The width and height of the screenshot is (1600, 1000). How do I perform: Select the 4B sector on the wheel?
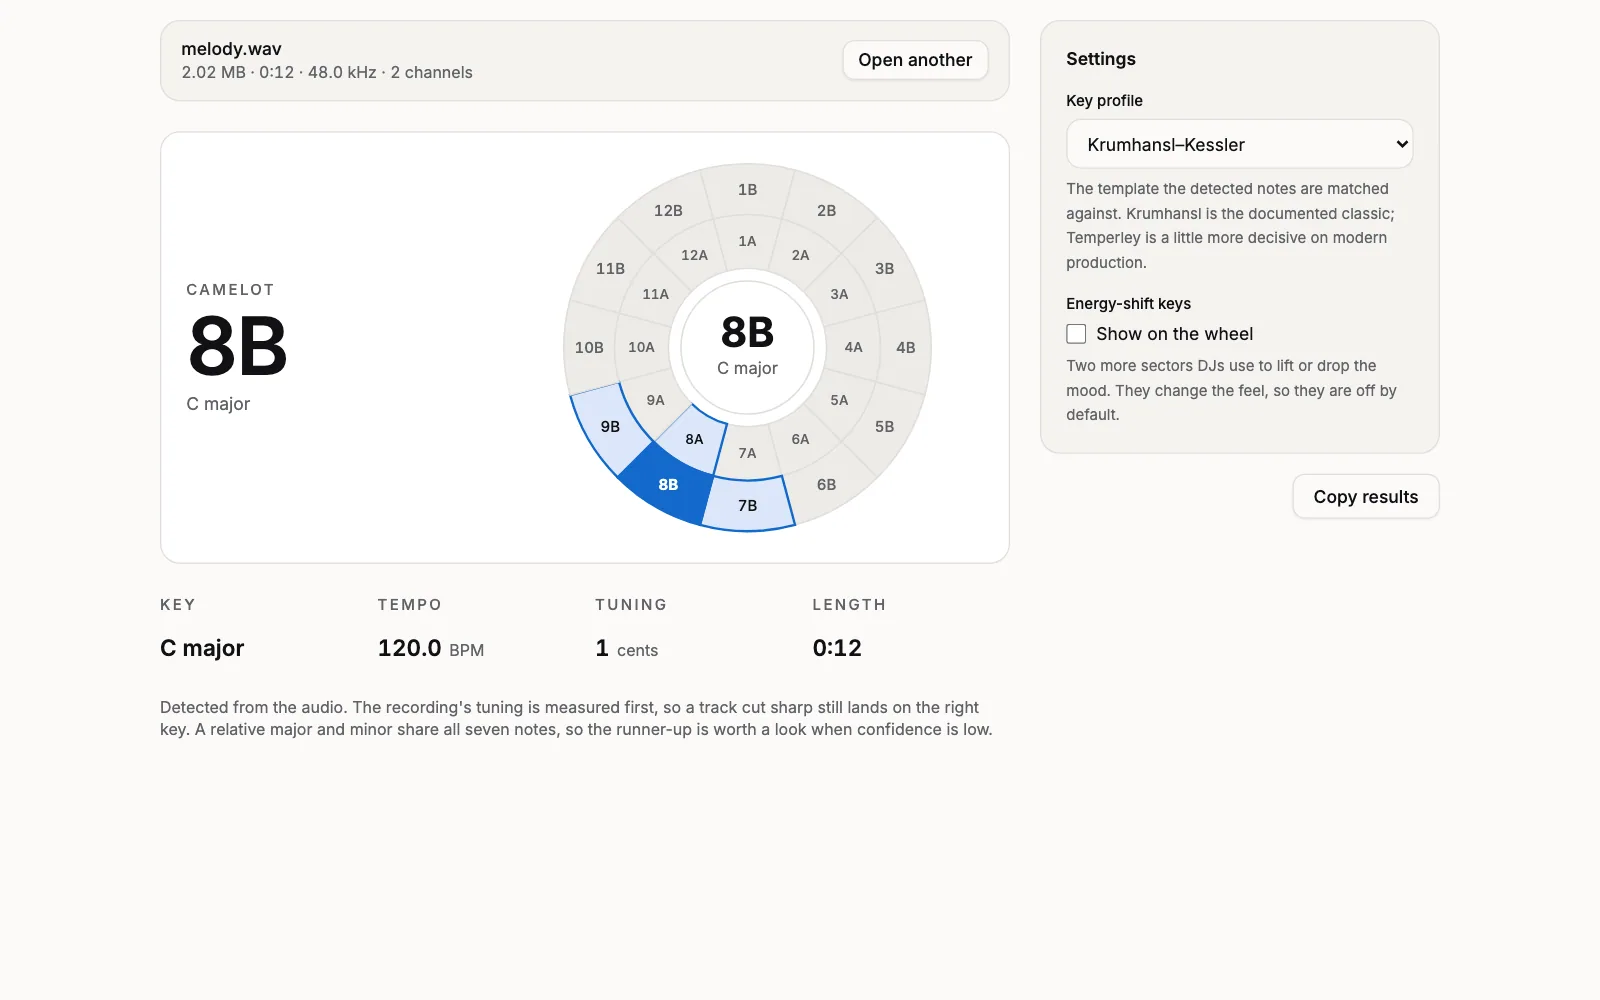point(906,347)
